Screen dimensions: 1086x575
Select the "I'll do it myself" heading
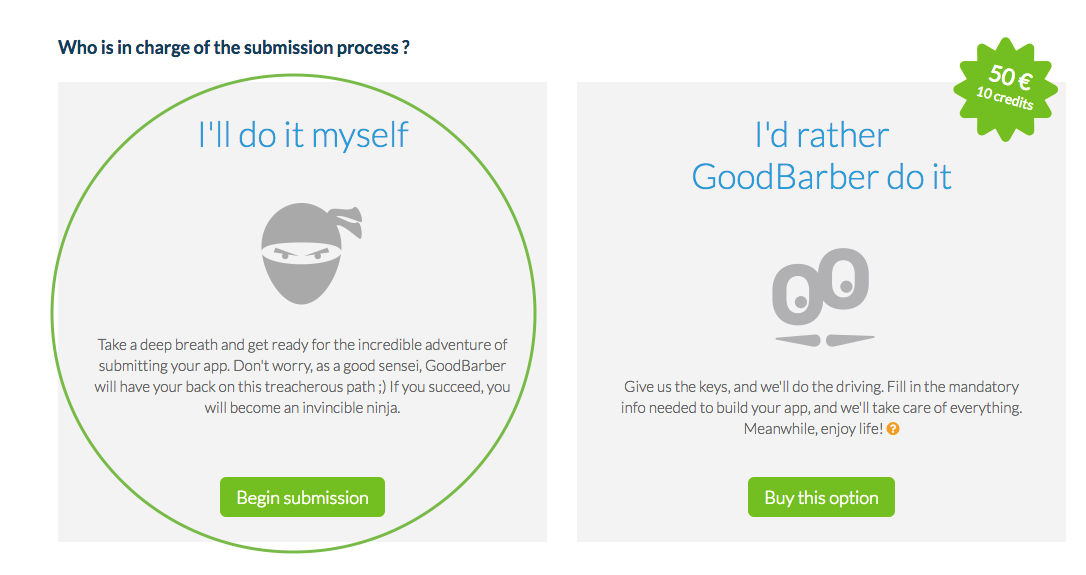point(303,134)
